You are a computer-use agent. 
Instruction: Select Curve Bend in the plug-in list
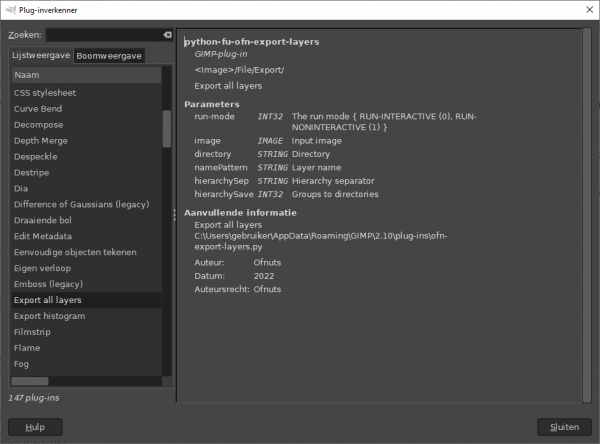86,109
